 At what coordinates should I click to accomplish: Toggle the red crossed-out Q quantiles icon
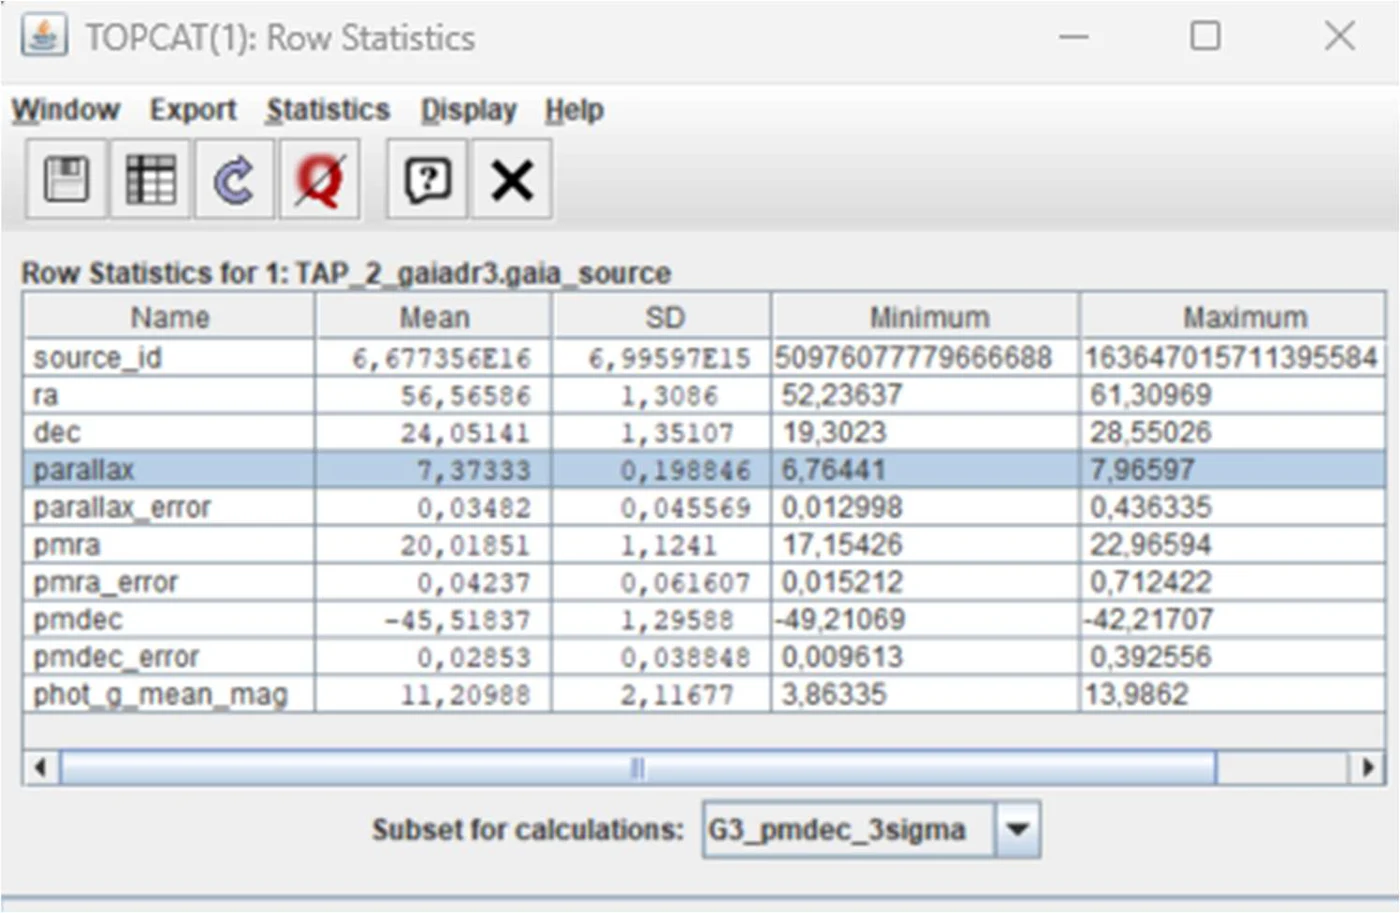tap(319, 180)
